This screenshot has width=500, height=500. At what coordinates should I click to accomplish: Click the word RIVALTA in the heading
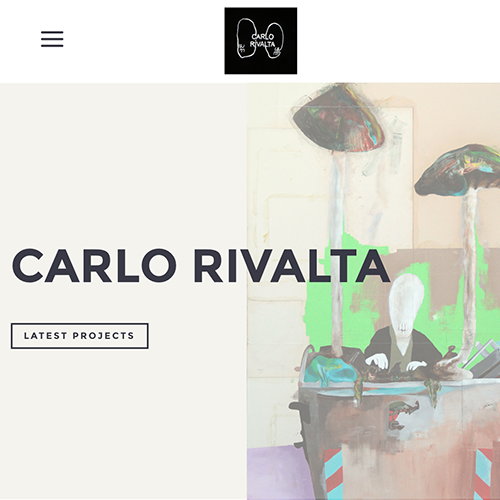[292, 266]
